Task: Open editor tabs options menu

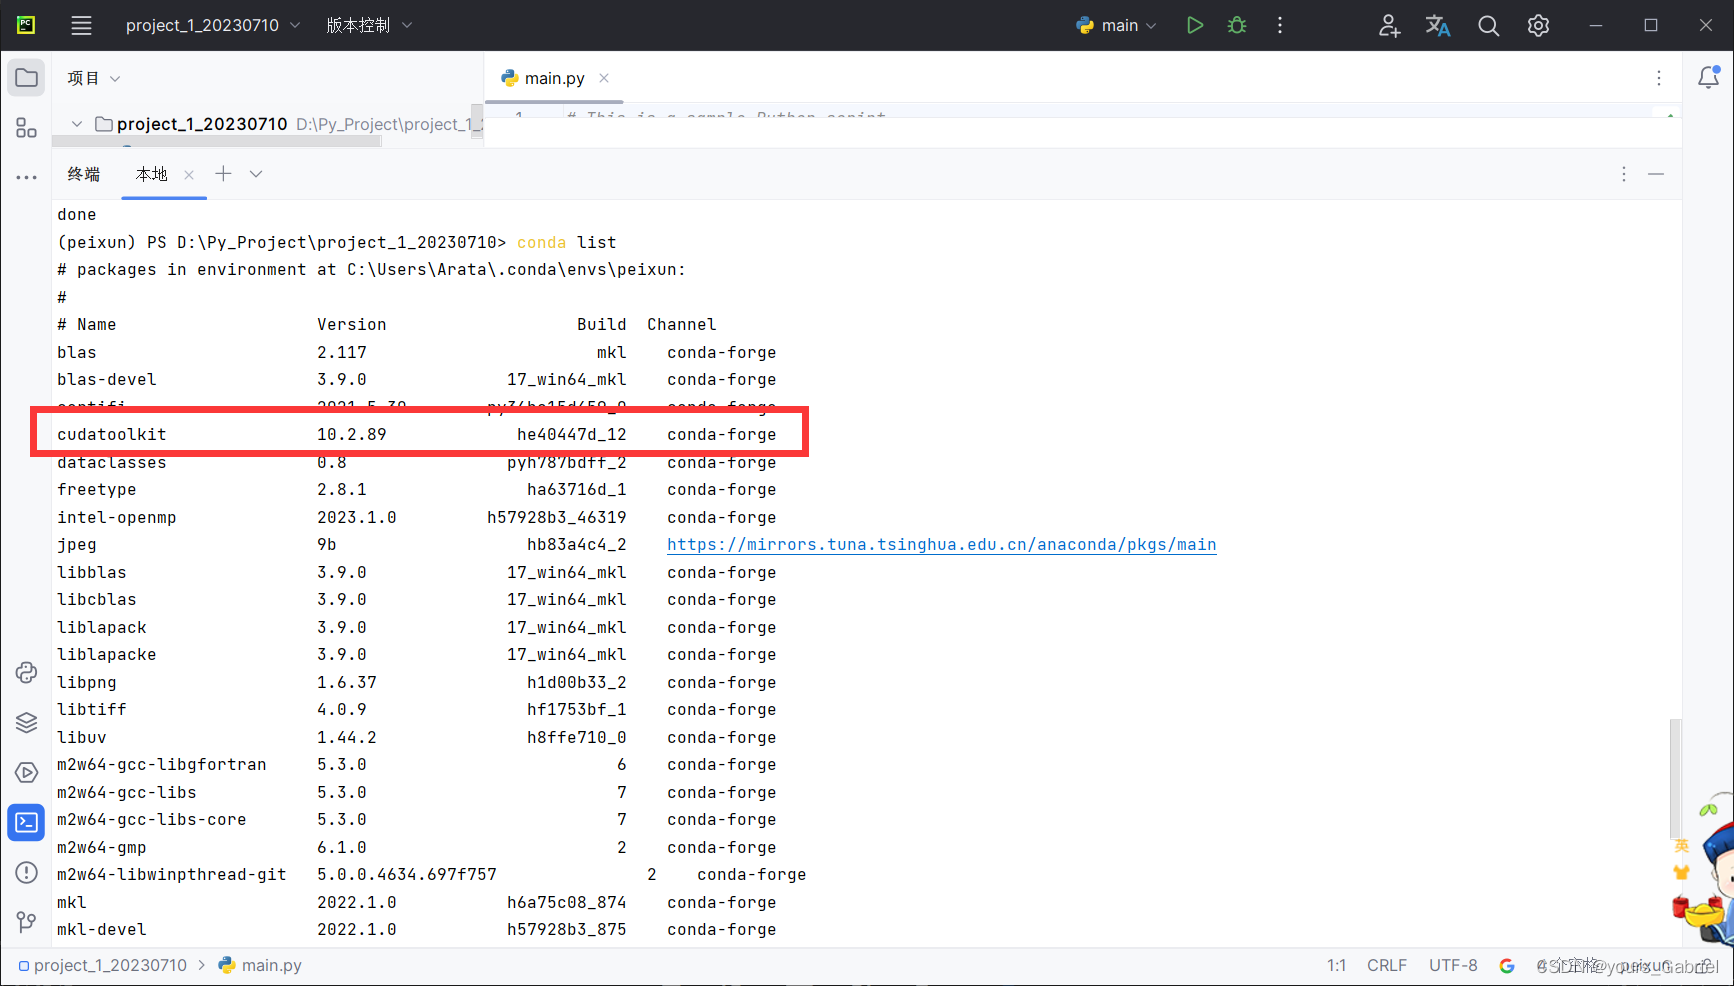Action: coord(1659,78)
